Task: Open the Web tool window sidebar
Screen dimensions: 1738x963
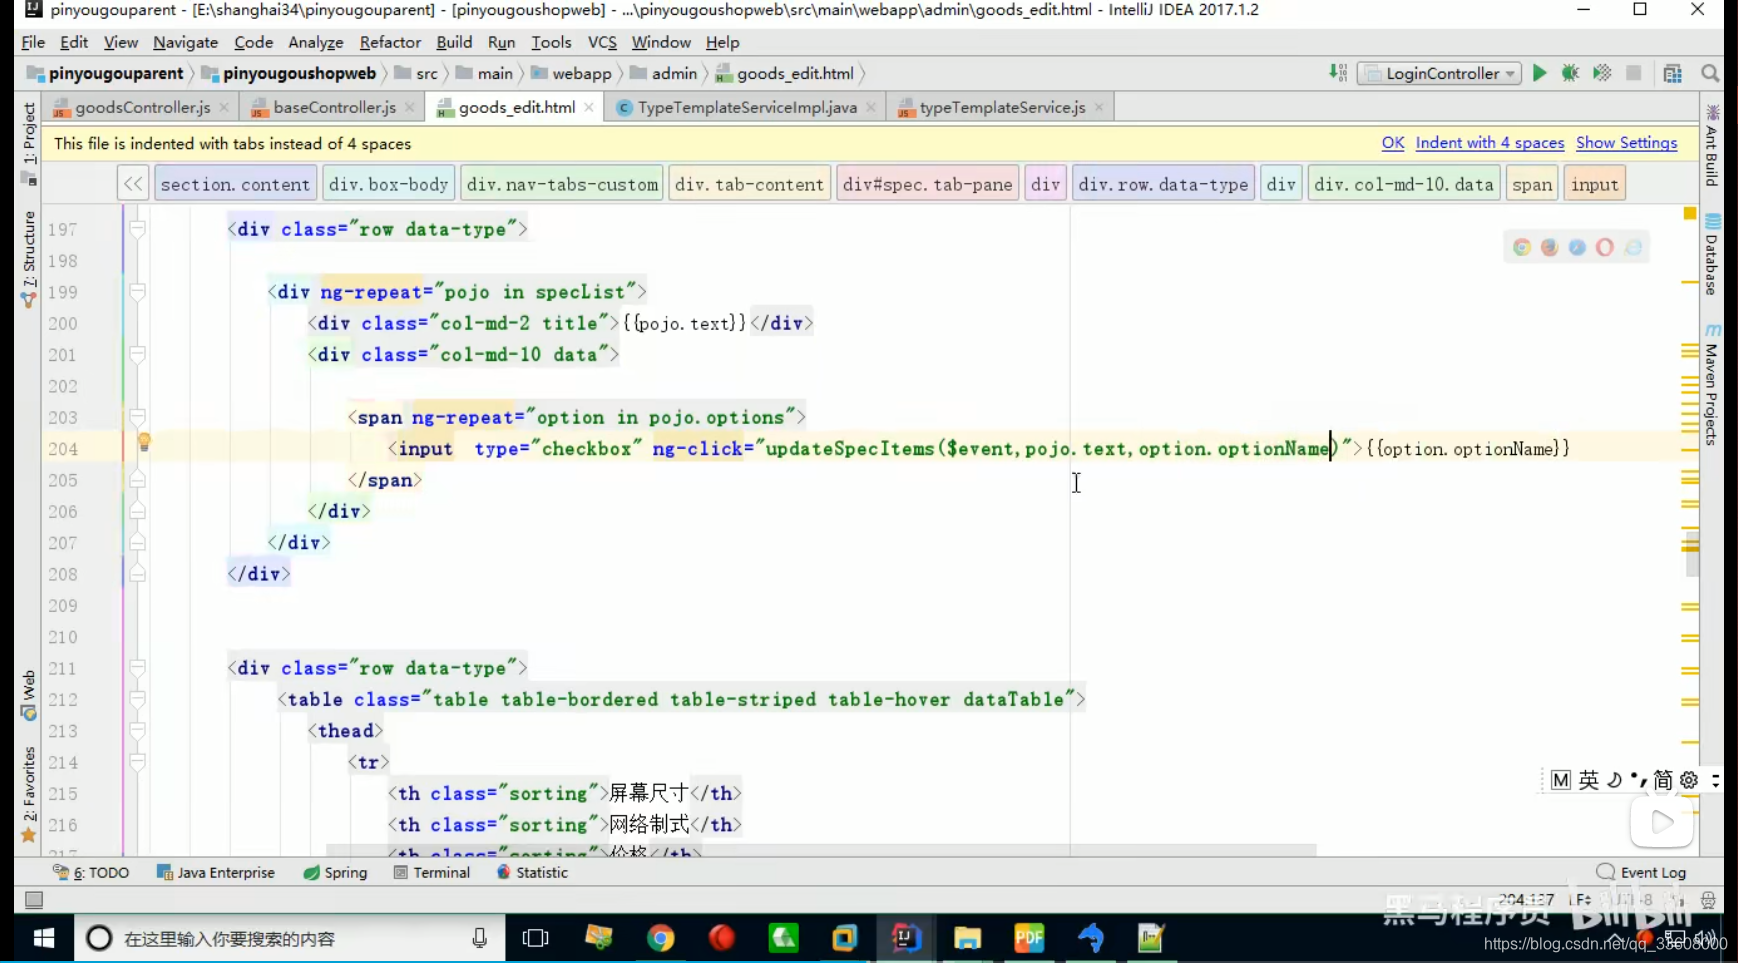Action: point(28,696)
